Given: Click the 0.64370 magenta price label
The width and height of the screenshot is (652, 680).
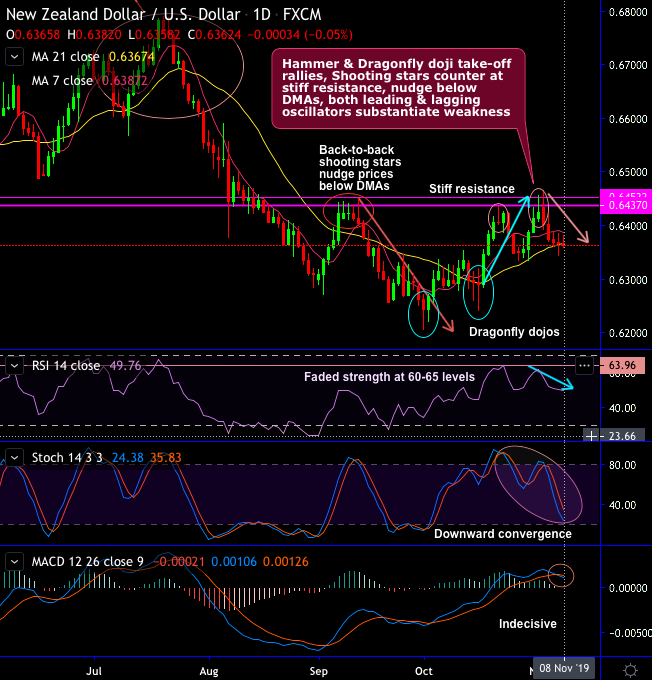Looking at the screenshot, I should tap(626, 205).
